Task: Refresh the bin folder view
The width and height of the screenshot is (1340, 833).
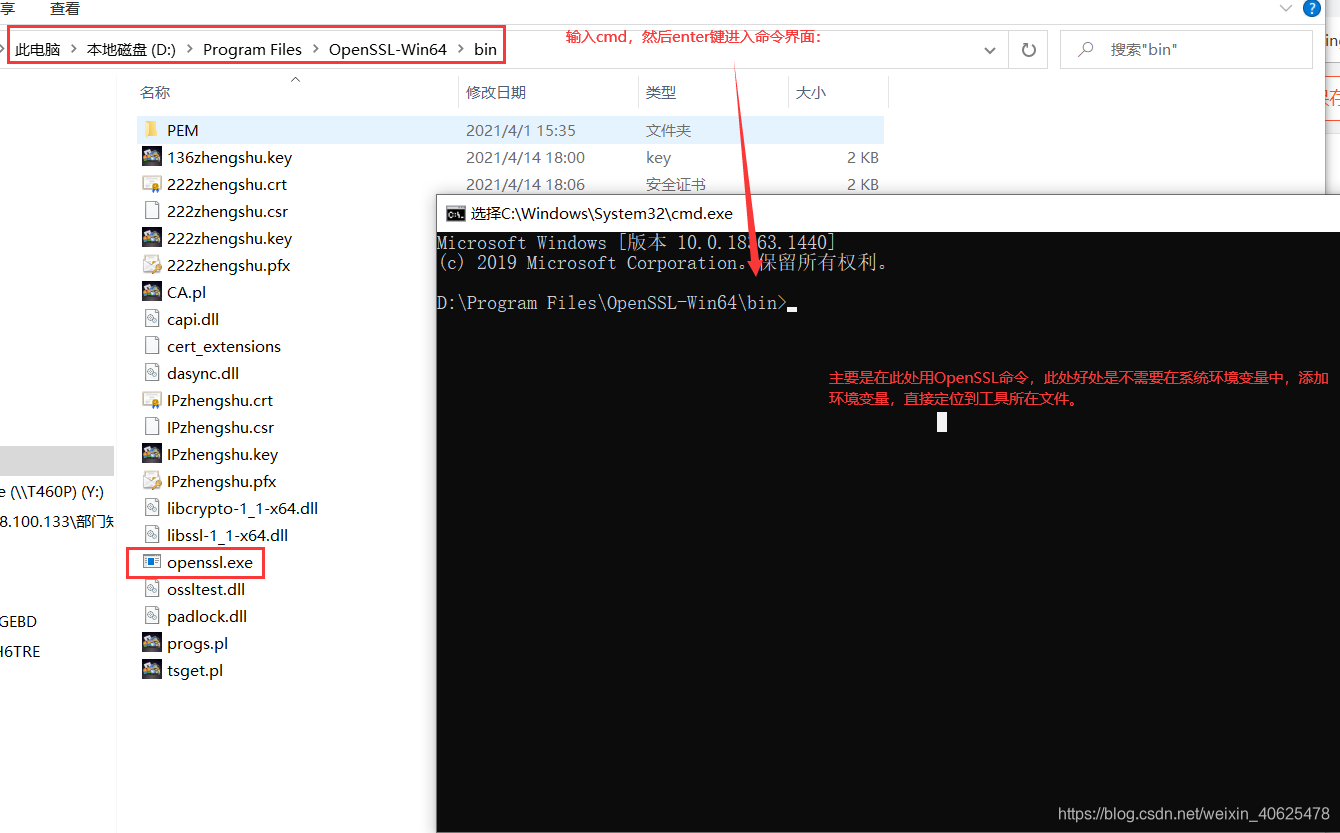Action: 1028,49
